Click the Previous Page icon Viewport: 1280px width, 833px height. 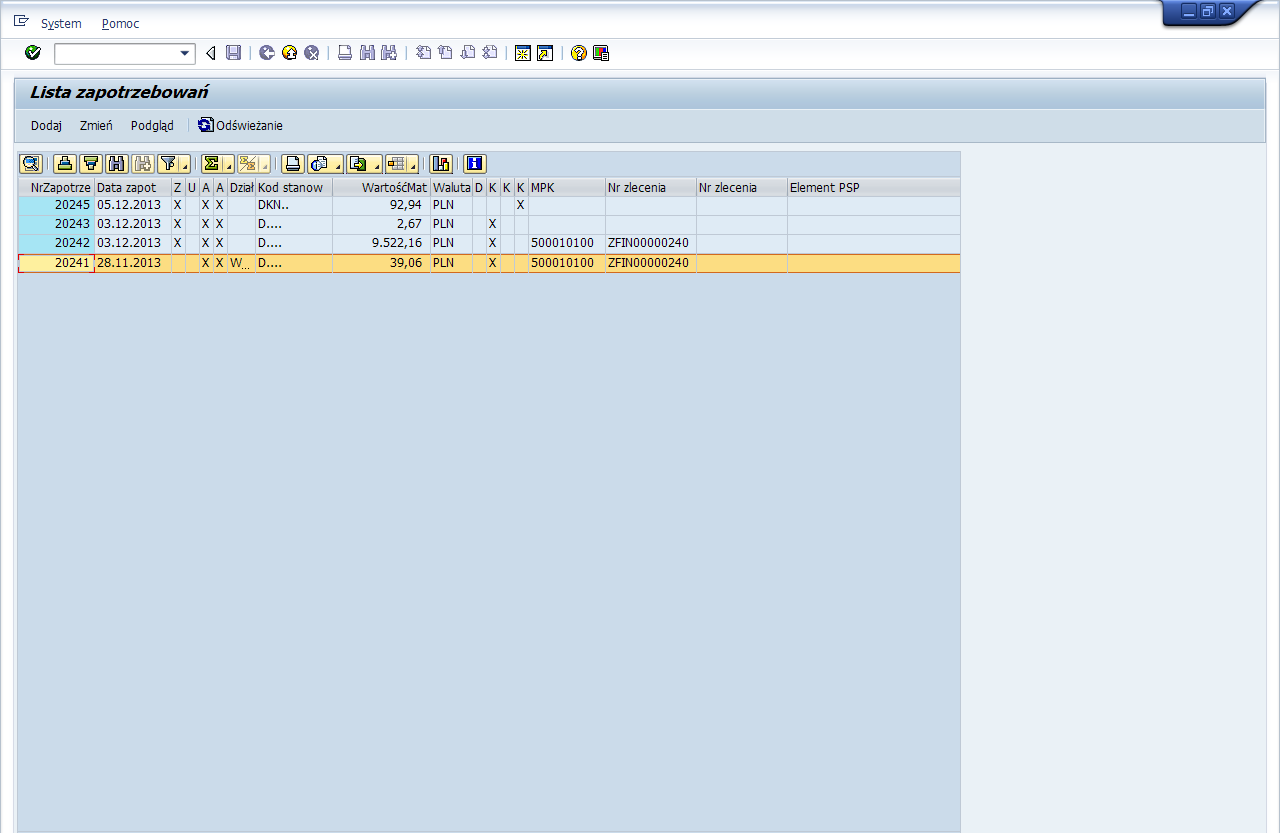tap(445, 53)
